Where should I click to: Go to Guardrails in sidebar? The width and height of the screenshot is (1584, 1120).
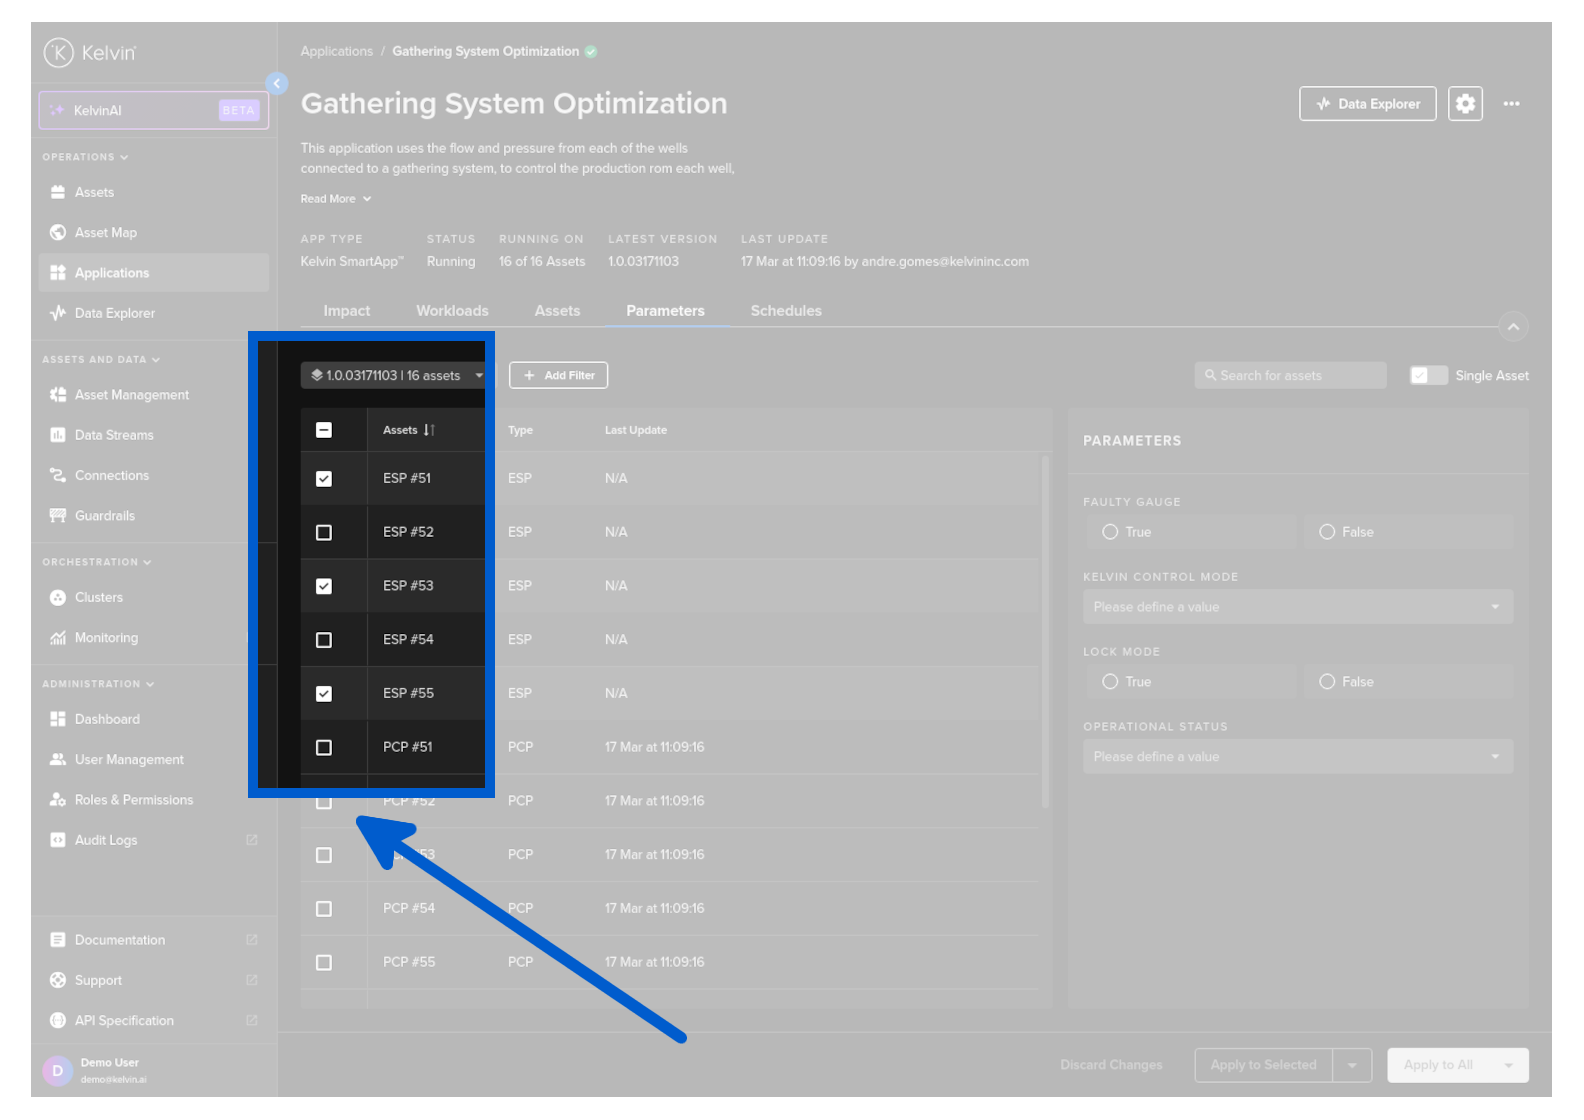[104, 516]
